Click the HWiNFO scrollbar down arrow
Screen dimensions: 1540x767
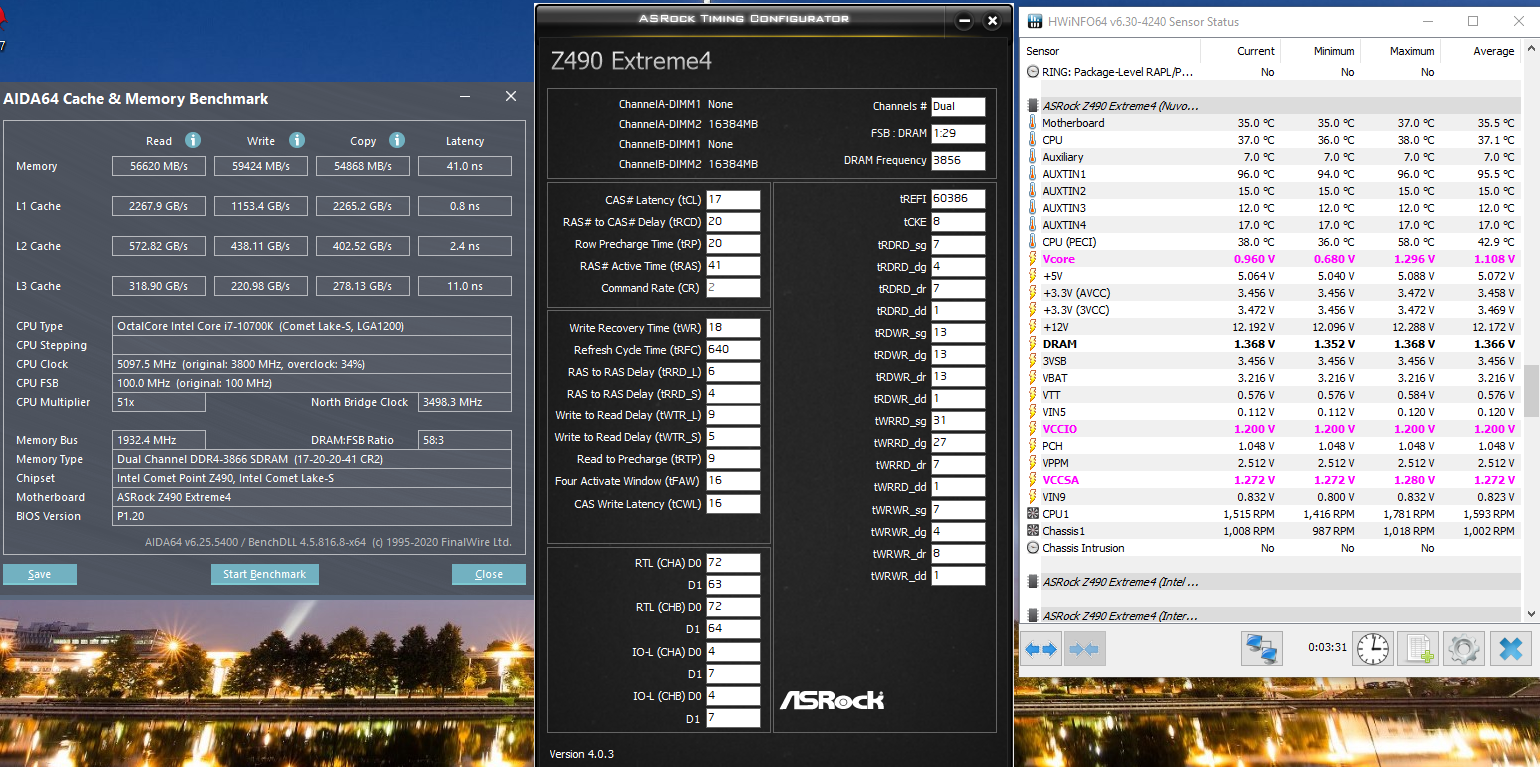pyautogui.click(x=1530, y=616)
